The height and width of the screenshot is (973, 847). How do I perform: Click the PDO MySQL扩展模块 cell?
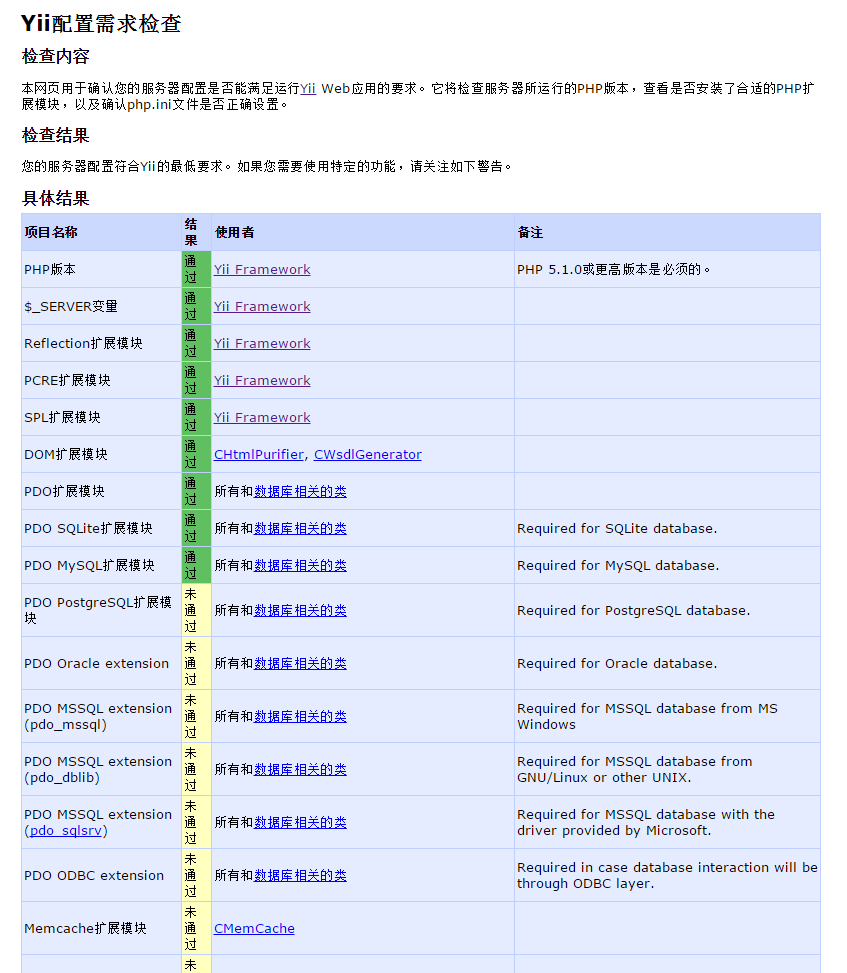coord(101,565)
